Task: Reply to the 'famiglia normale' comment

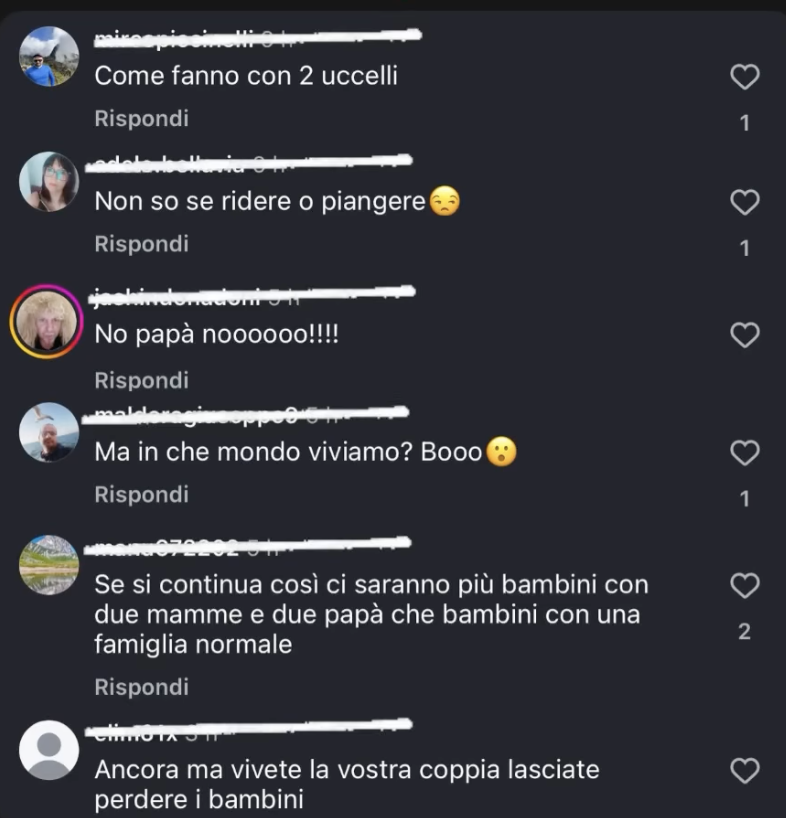Action: coord(141,687)
